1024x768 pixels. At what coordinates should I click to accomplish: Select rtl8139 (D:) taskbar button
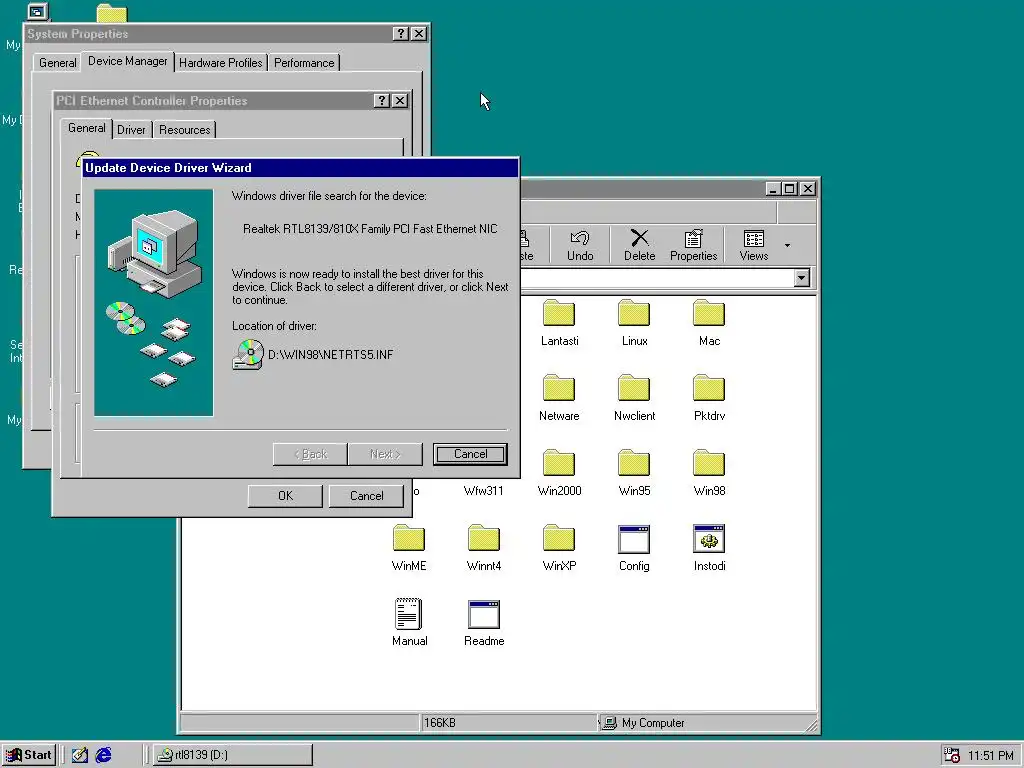[232, 755]
